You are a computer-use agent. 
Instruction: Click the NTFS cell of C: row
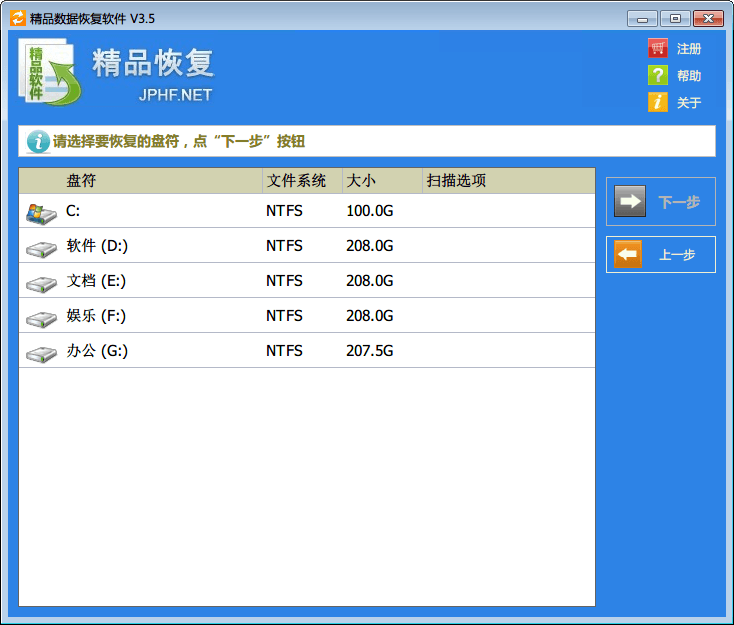pos(284,211)
